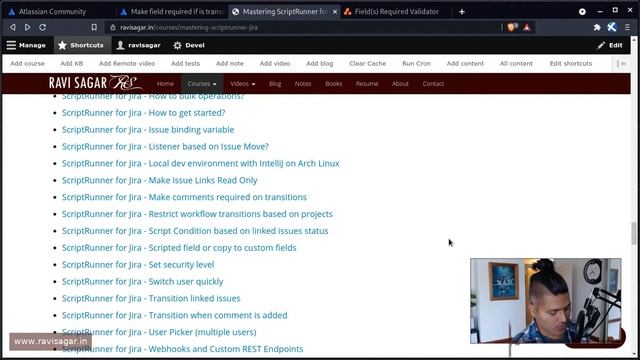Open the Switch user quickly link

(x=142, y=282)
